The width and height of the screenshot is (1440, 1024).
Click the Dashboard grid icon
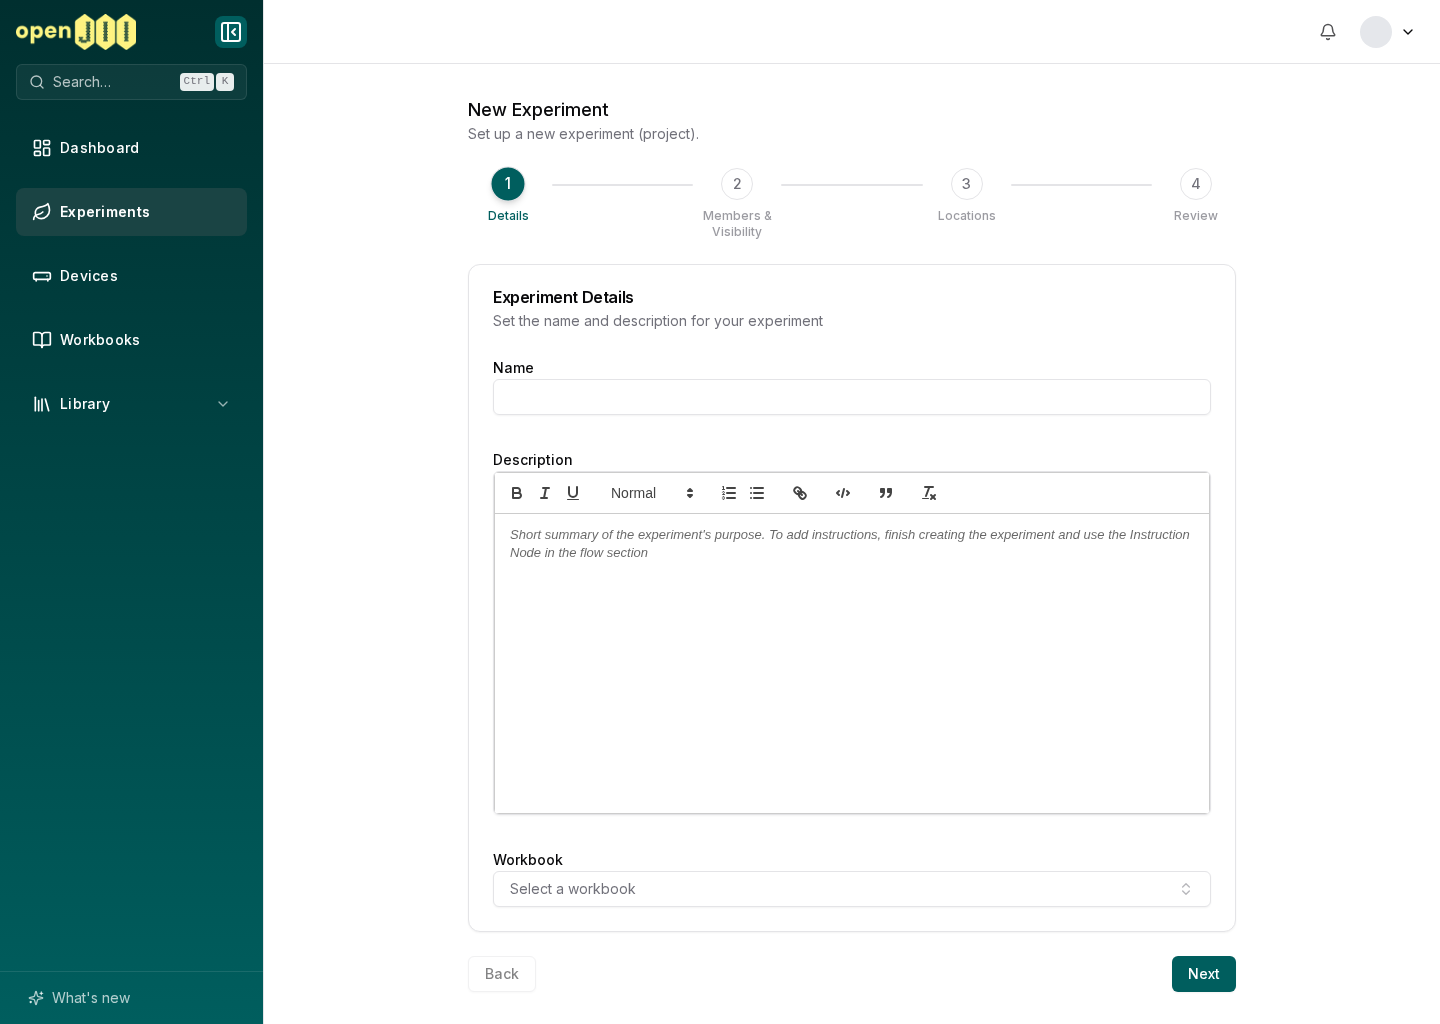42,148
